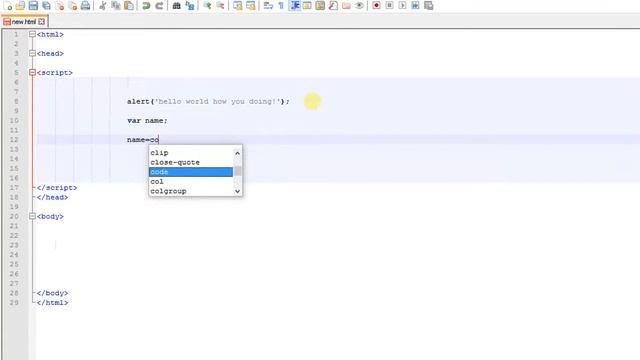This screenshot has width=640, height=360.
Task: Start recording a macro
Action: tap(376, 5)
